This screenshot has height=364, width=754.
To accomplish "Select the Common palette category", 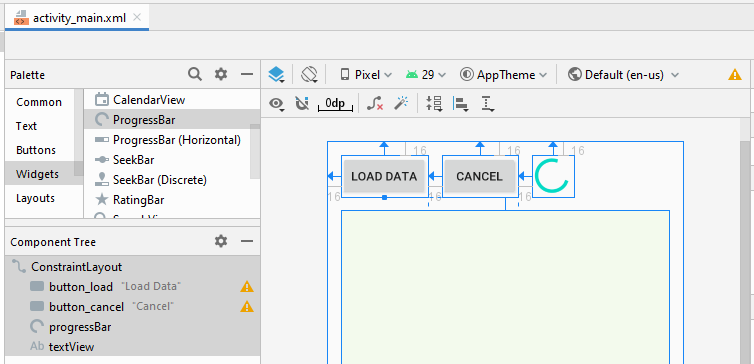I will (39, 102).
